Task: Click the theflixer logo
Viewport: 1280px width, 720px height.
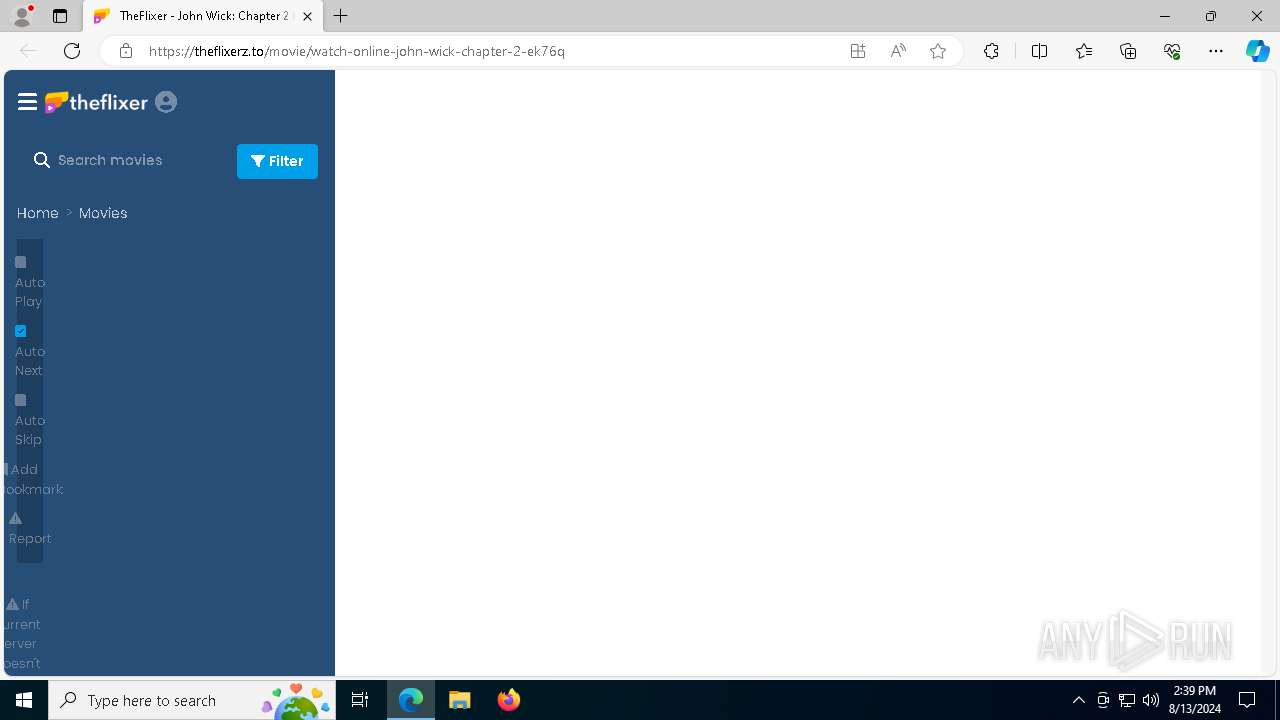Action: click(x=96, y=102)
